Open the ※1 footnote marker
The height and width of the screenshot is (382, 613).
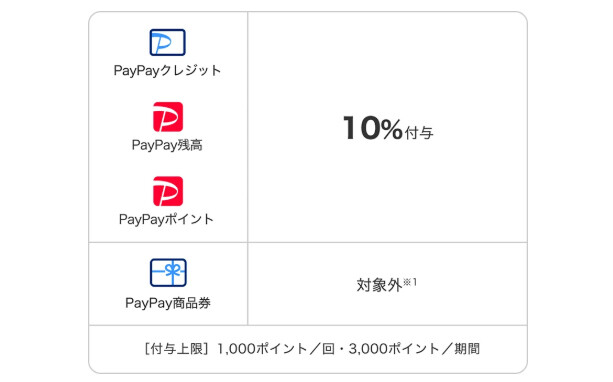[410, 282]
